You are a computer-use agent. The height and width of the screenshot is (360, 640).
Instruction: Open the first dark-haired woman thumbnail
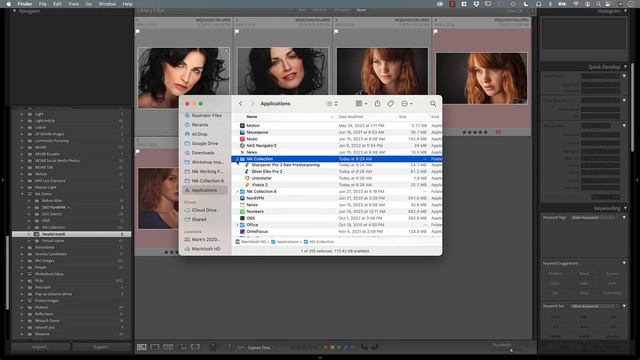click(183, 78)
